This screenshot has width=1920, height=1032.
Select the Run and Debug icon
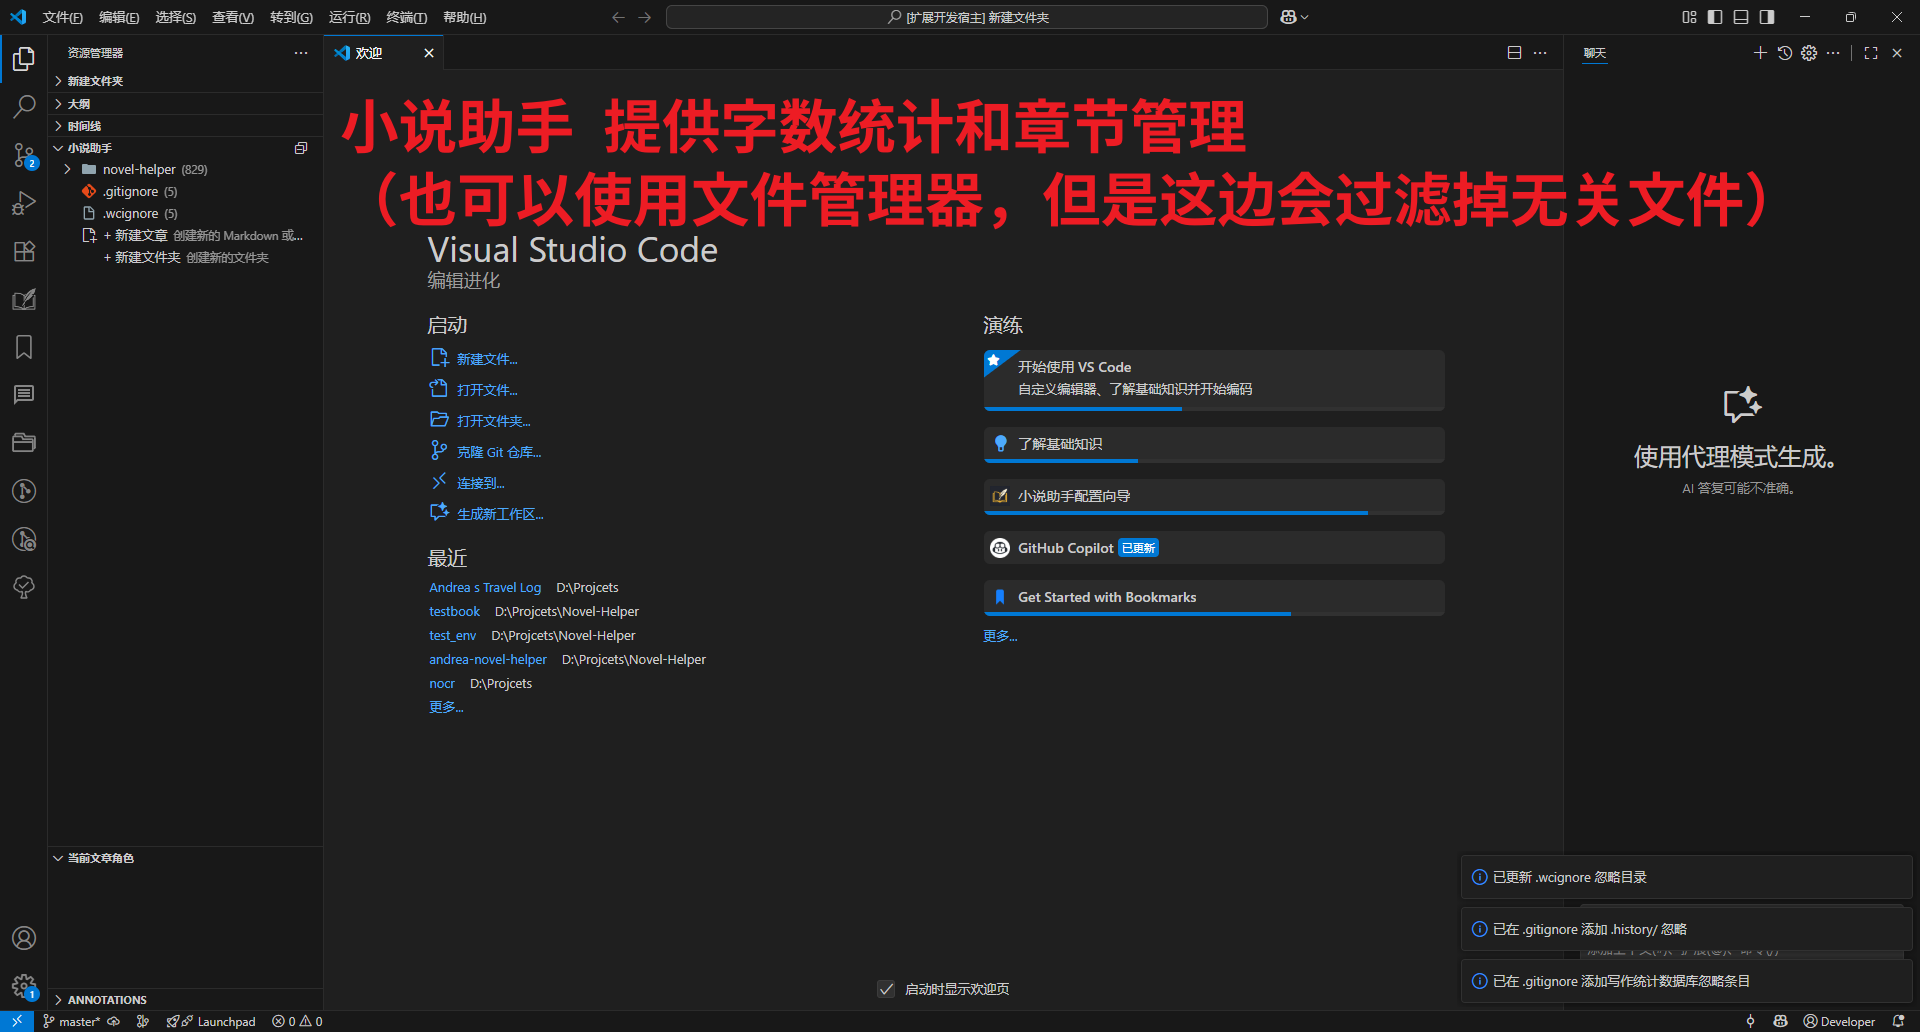click(24, 203)
